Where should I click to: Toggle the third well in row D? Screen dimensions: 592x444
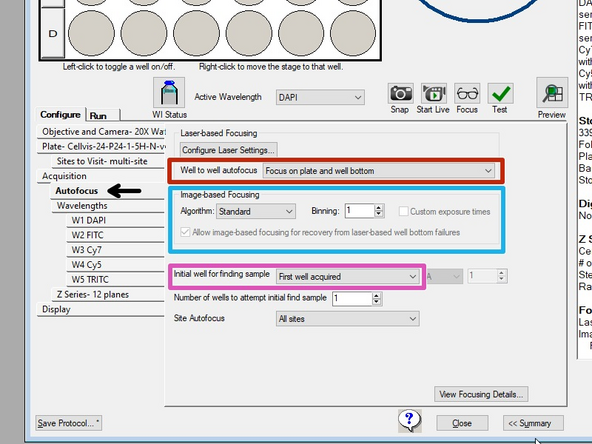[196, 33]
